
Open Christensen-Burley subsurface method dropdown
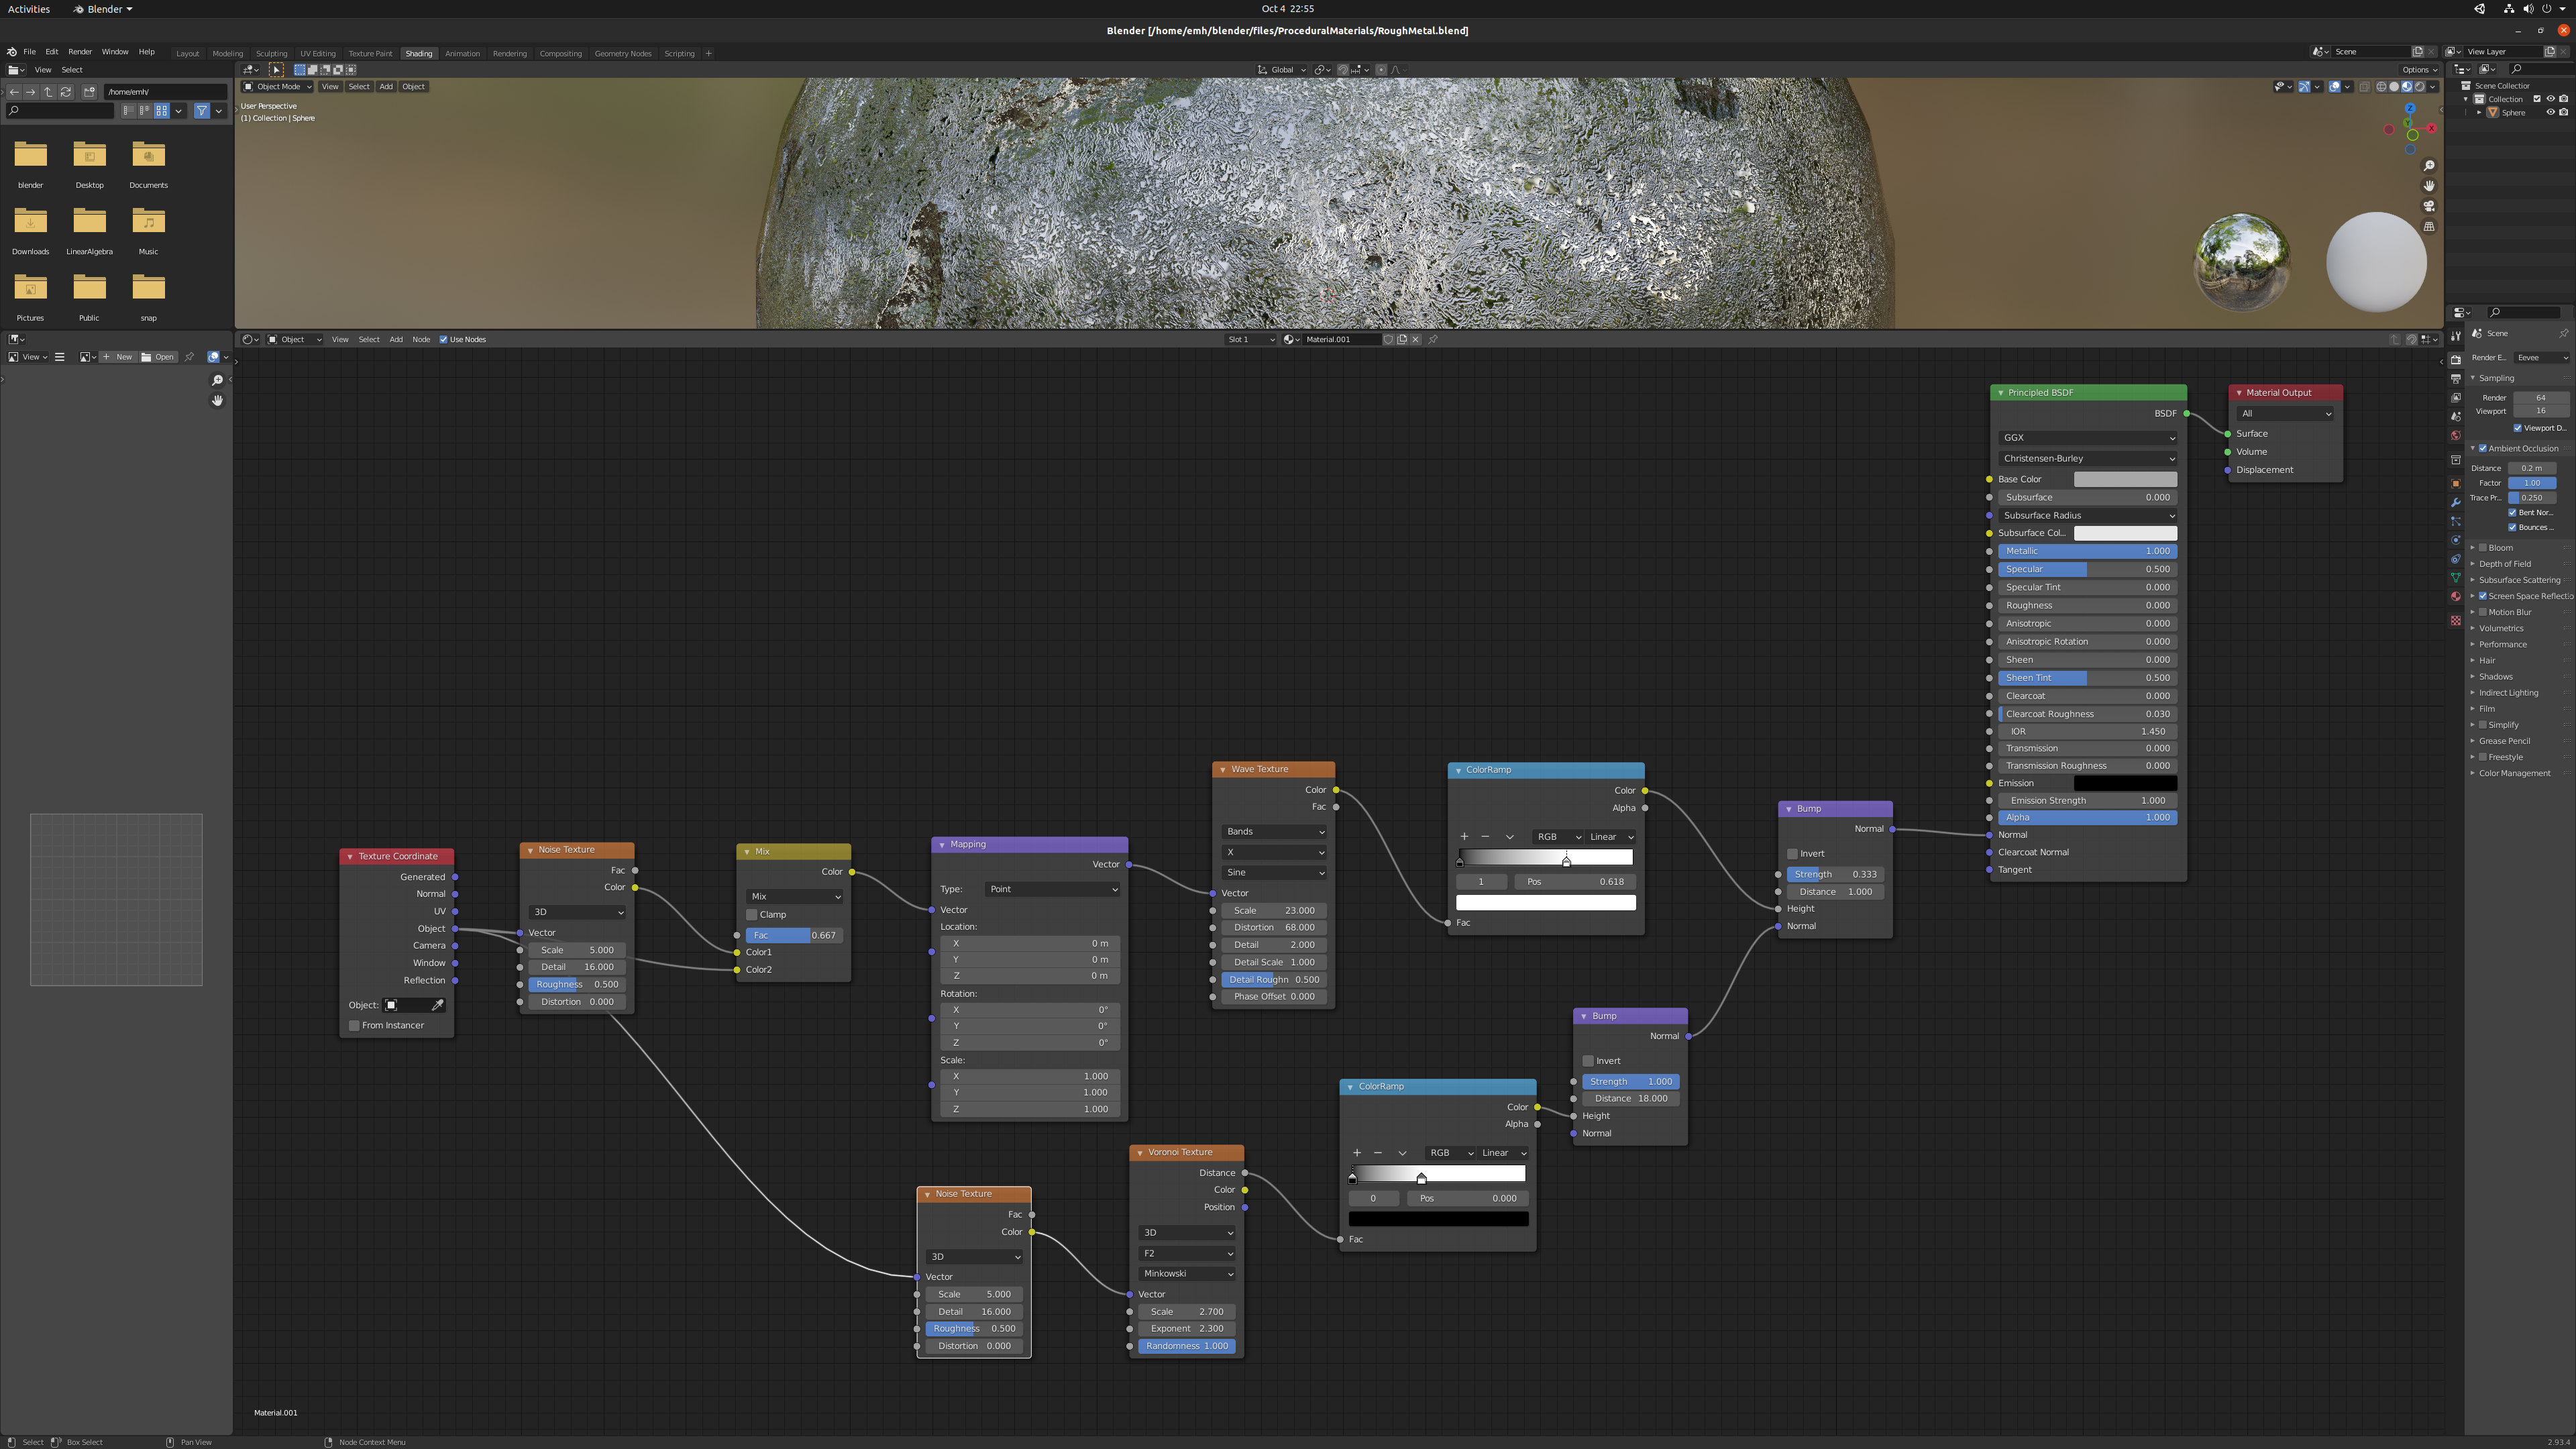pos(2087,459)
